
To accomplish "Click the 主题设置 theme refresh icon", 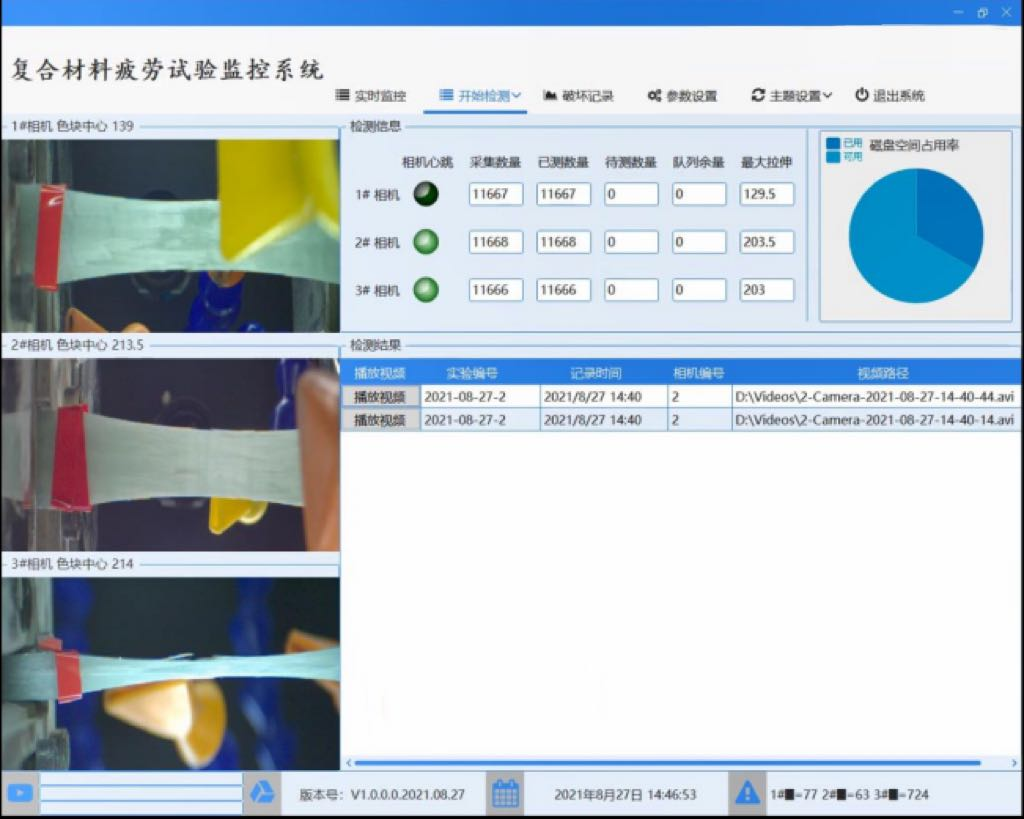I will pyautogui.click(x=757, y=95).
